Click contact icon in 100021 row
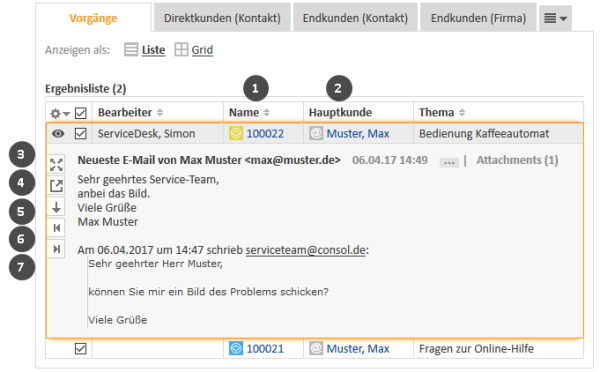The width and height of the screenshot is (600, 372). (316, 348)
